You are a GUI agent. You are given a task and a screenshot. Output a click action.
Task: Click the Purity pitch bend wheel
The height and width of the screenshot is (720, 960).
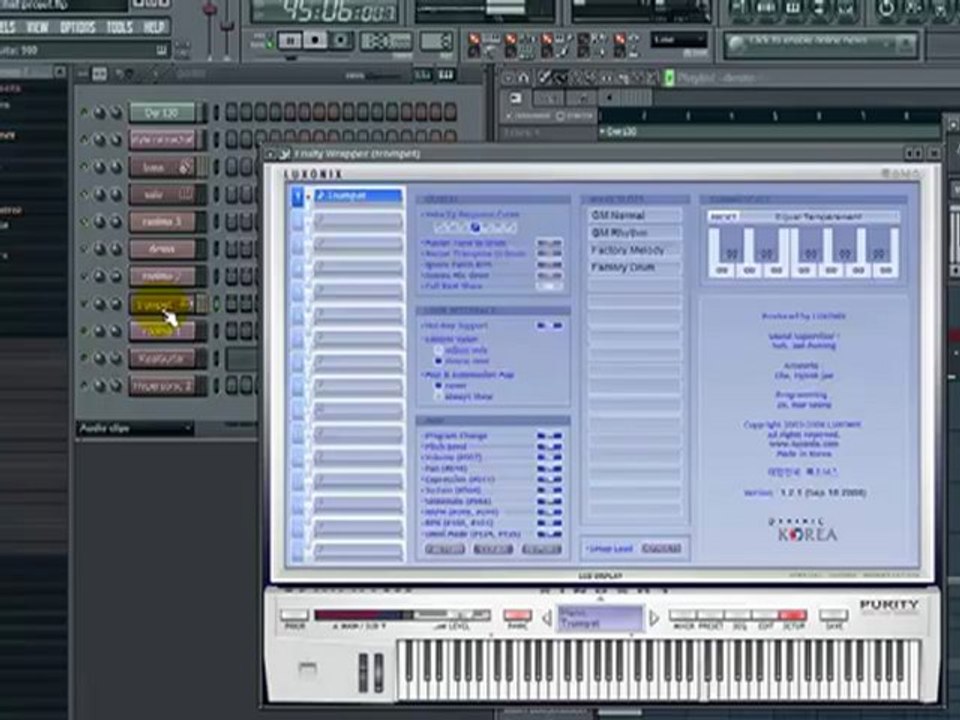pyautogui.click(x=363, y=672)
